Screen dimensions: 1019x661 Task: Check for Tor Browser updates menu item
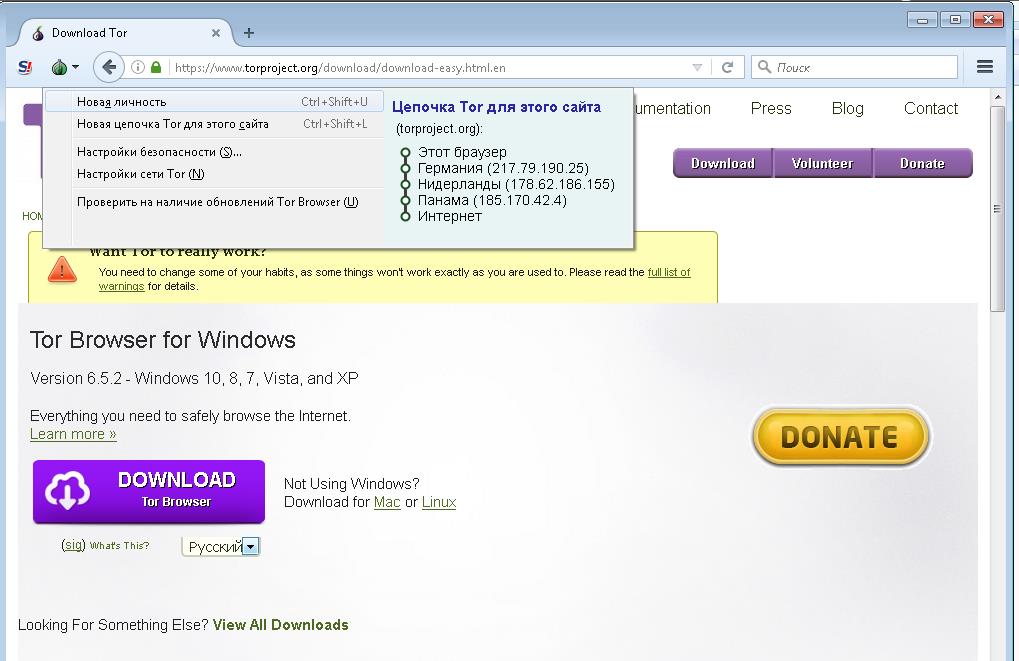[214, 201]
